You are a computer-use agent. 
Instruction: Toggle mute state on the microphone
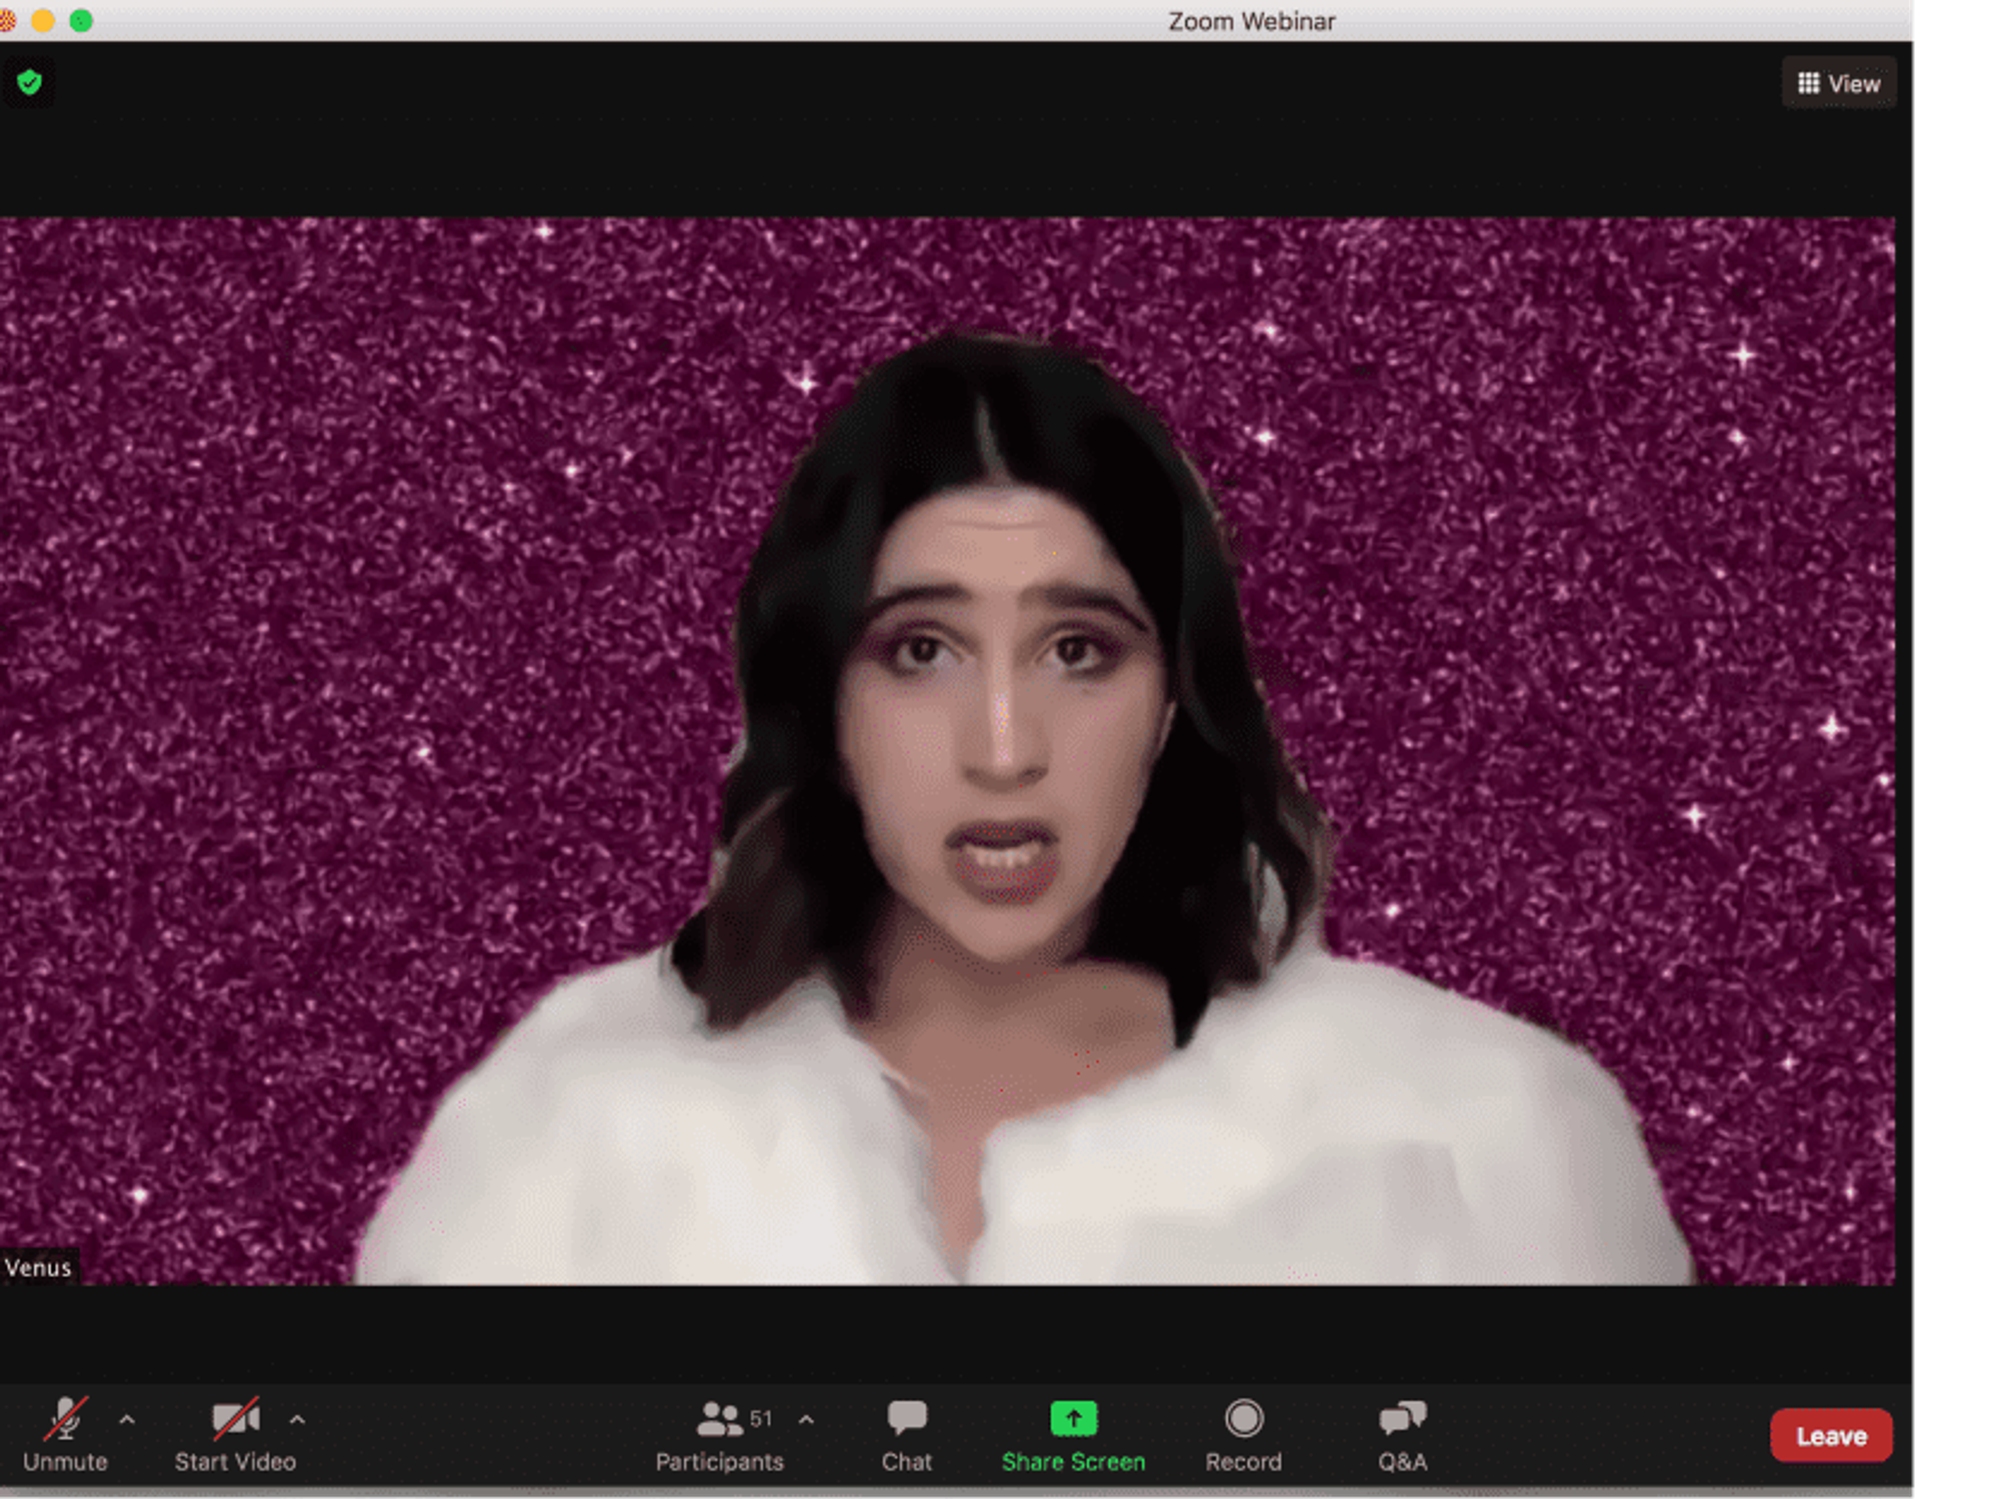(x=66, y=1418)
